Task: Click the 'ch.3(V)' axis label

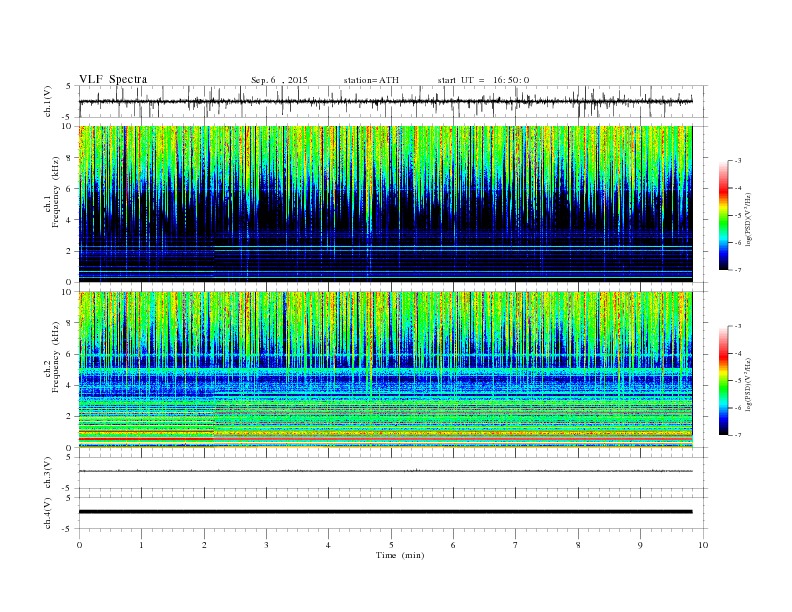Action: tap(47, 473)
